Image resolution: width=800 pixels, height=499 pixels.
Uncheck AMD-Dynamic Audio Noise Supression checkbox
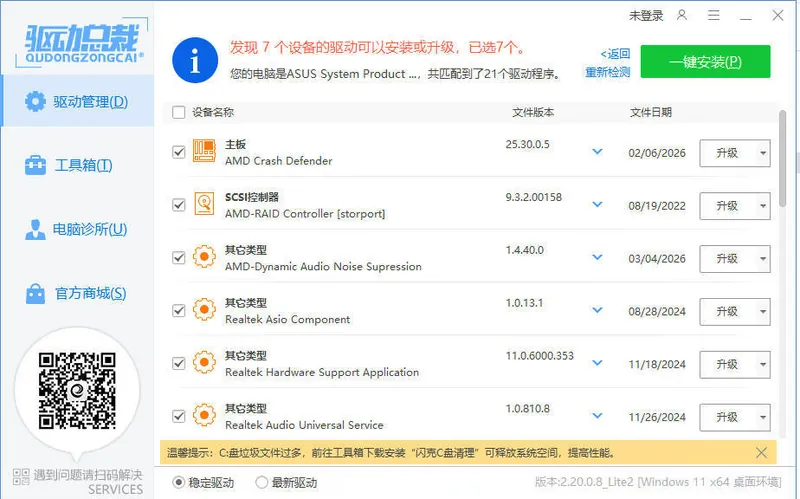(179, 258)
